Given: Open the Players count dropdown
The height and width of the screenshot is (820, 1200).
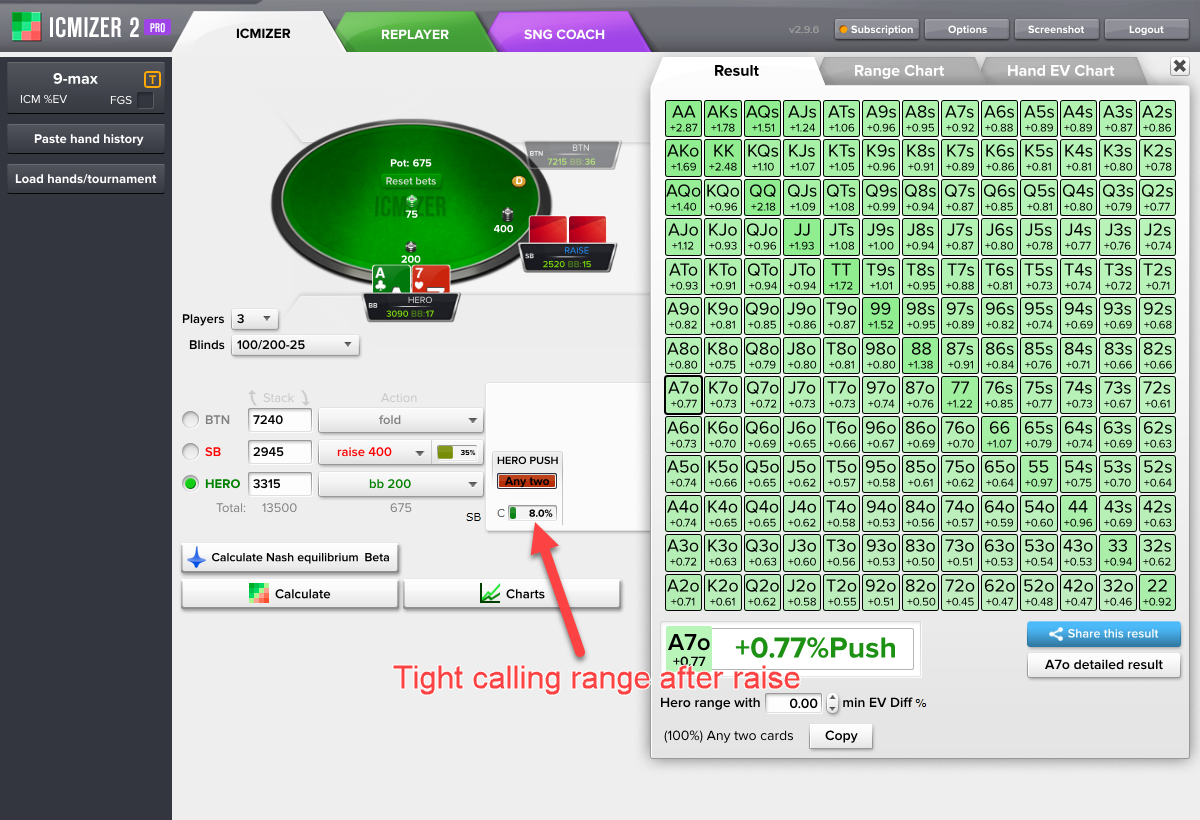Looking at the screenshot, I should tap(254, 319).
